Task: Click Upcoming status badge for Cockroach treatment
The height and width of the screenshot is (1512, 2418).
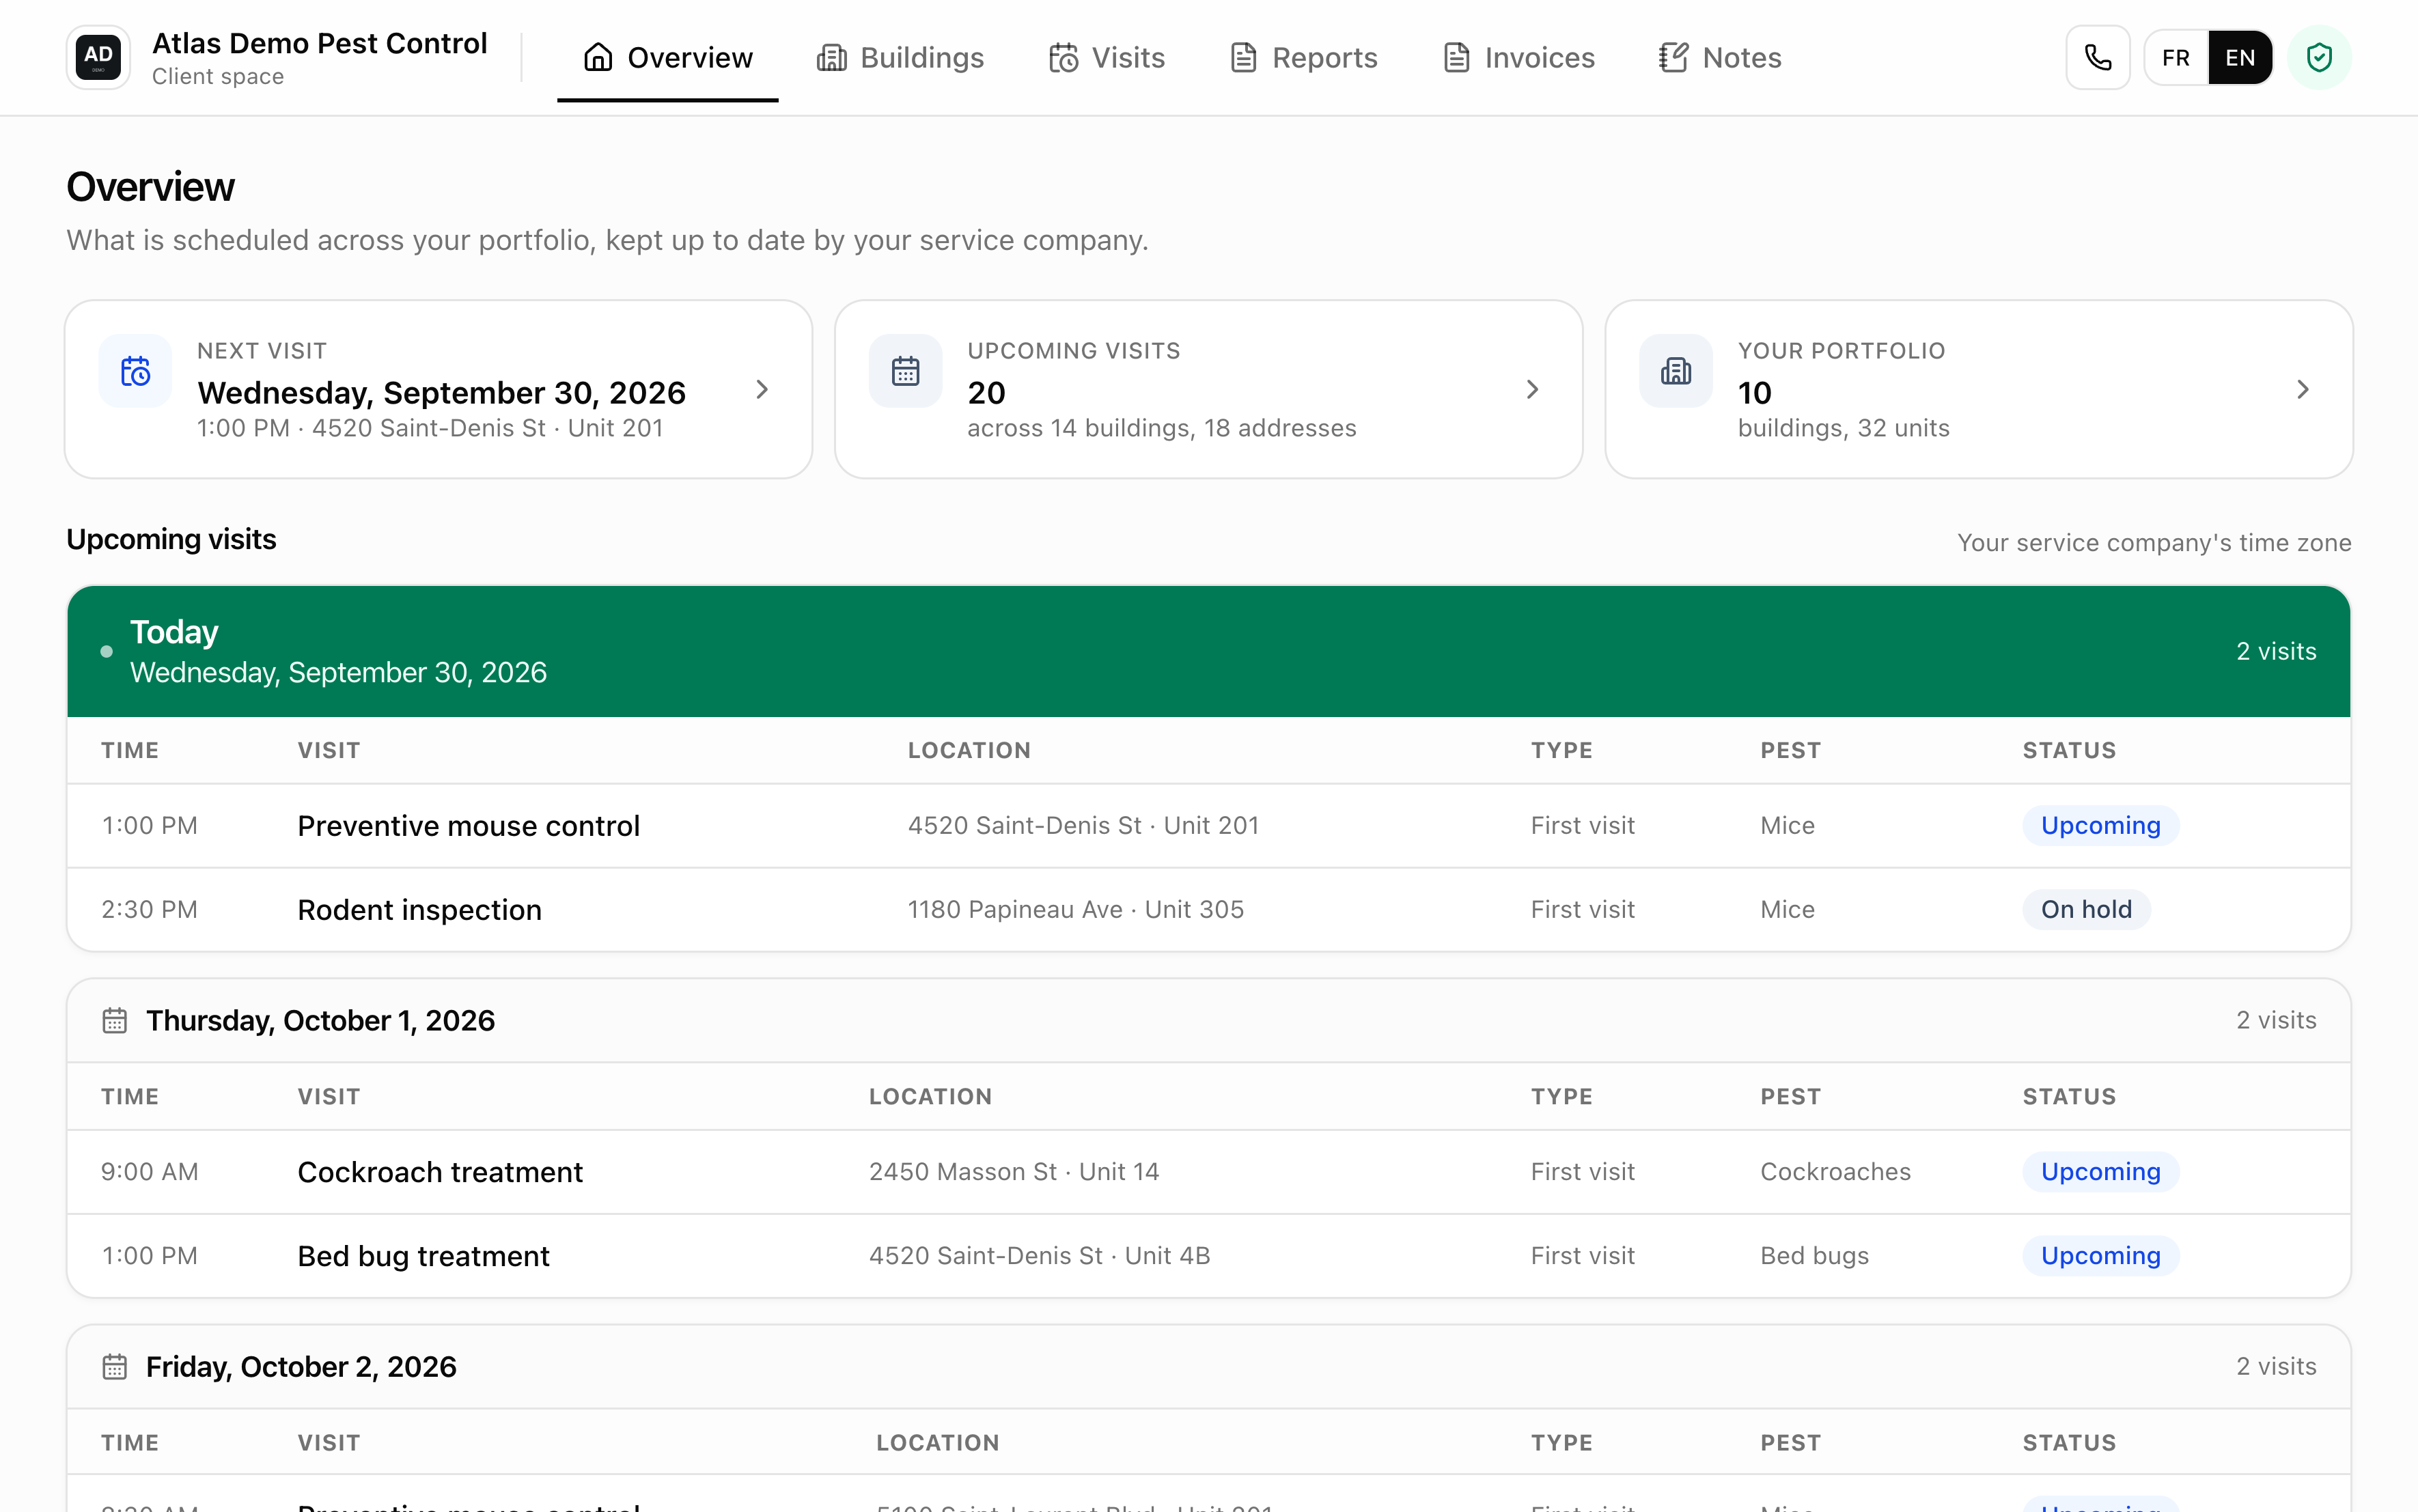Action: tap(2100, 1171)
